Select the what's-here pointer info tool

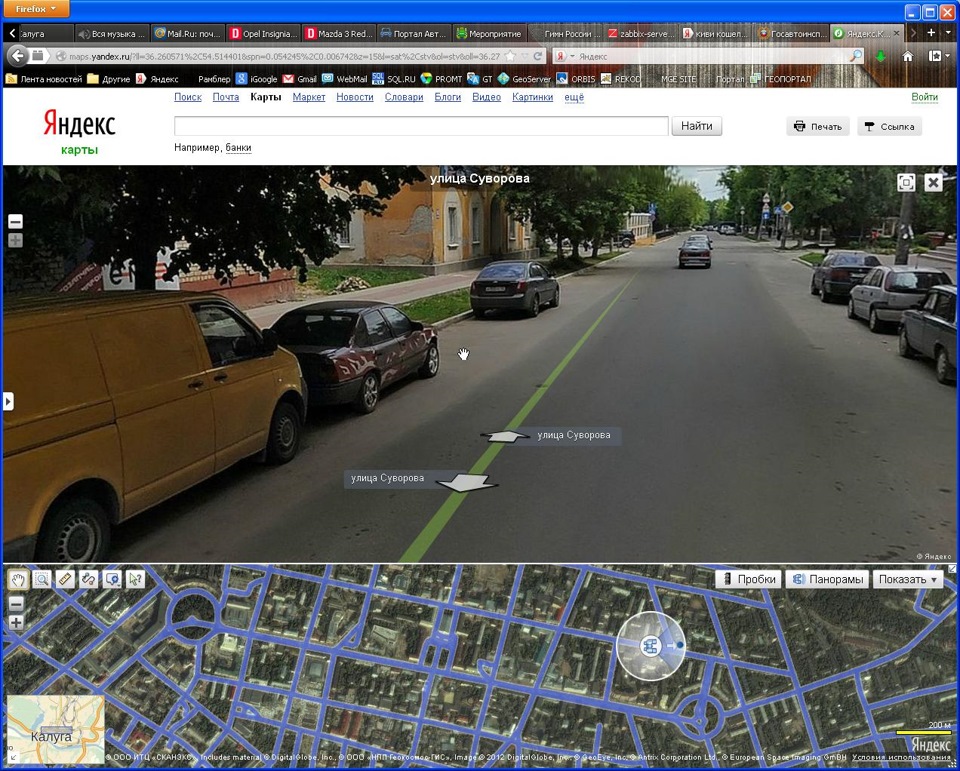click(135, 579)
